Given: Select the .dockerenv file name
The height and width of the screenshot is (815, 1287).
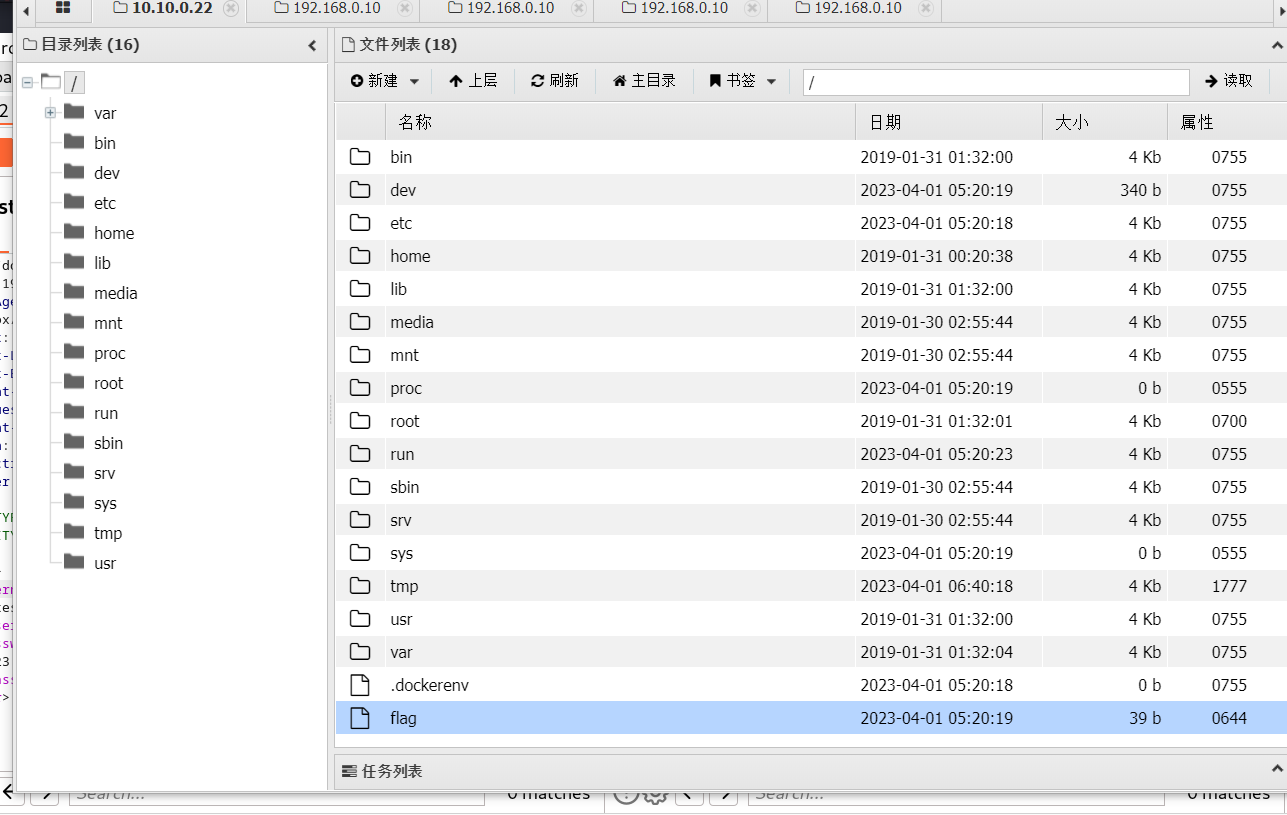Looking at the screenshot, I should tap(429, 685).
